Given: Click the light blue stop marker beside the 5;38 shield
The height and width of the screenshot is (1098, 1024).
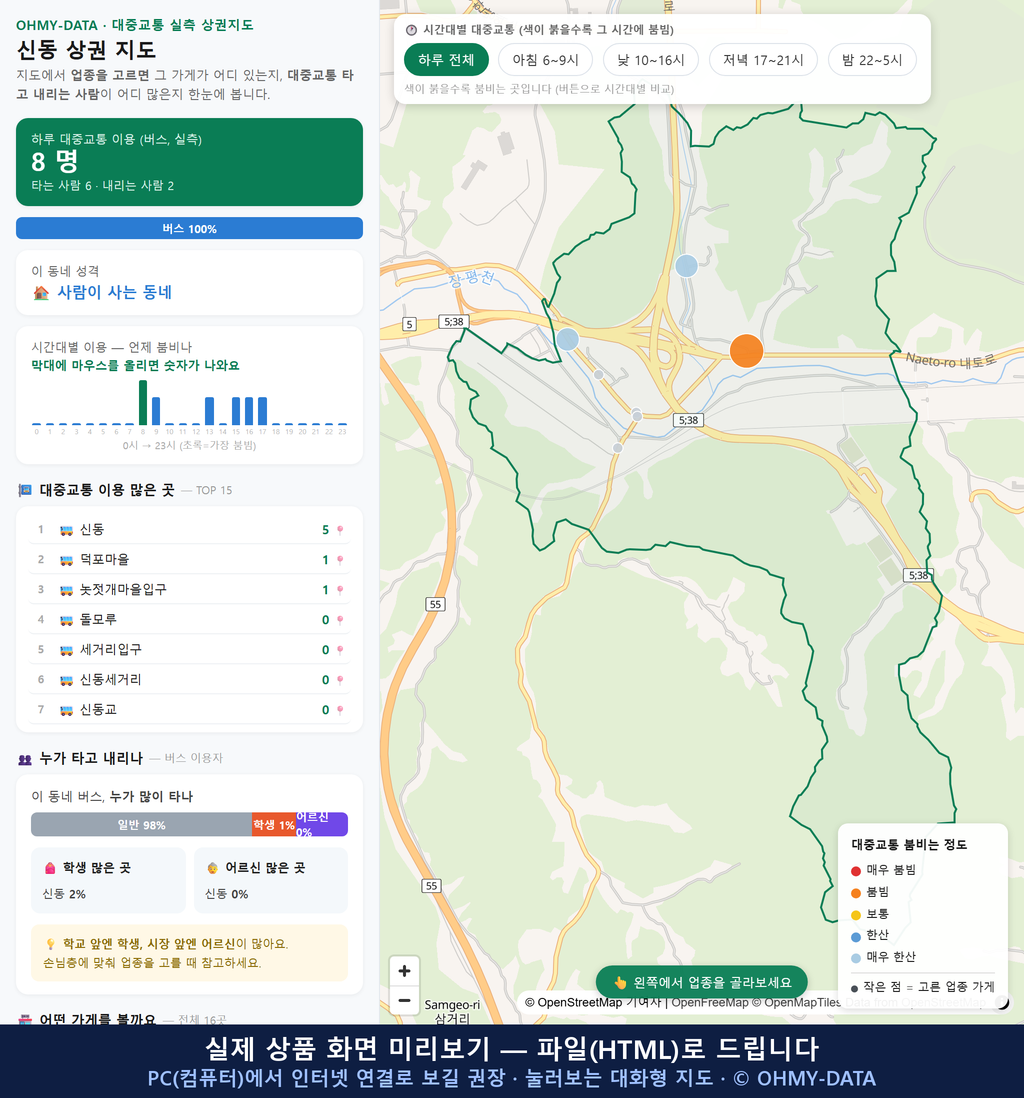Looking at the screenshot, I should pos(567,339).
